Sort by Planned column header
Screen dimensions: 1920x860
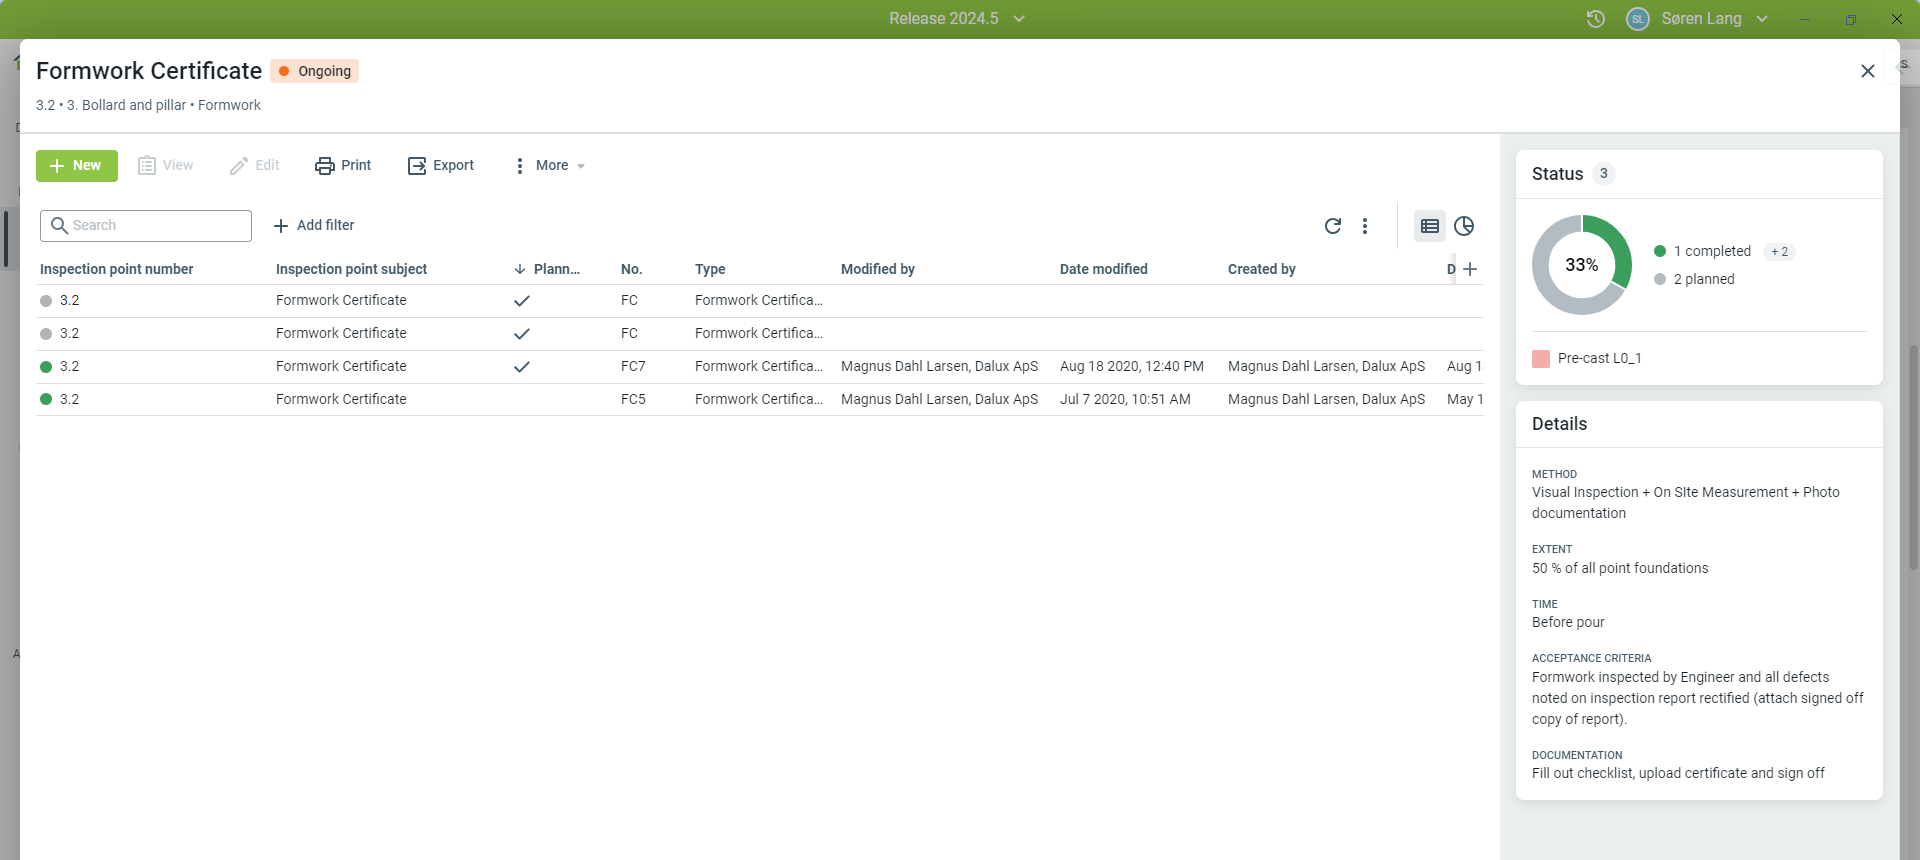tap(555, 269)
